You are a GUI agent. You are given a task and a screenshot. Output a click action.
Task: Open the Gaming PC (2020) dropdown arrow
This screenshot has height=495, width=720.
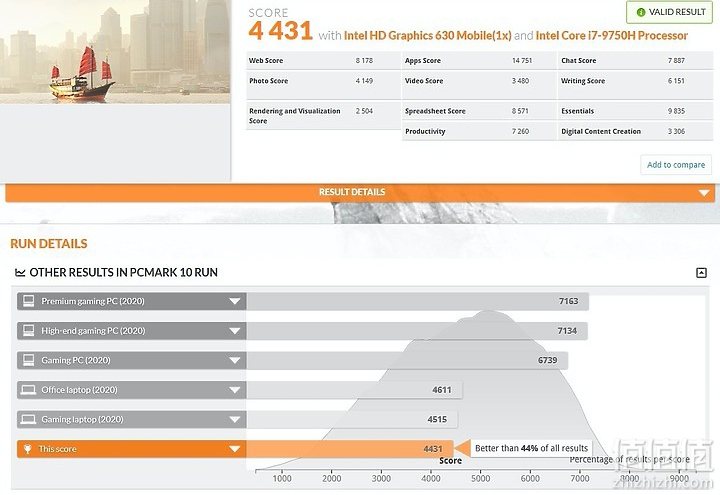coord(235,360)
